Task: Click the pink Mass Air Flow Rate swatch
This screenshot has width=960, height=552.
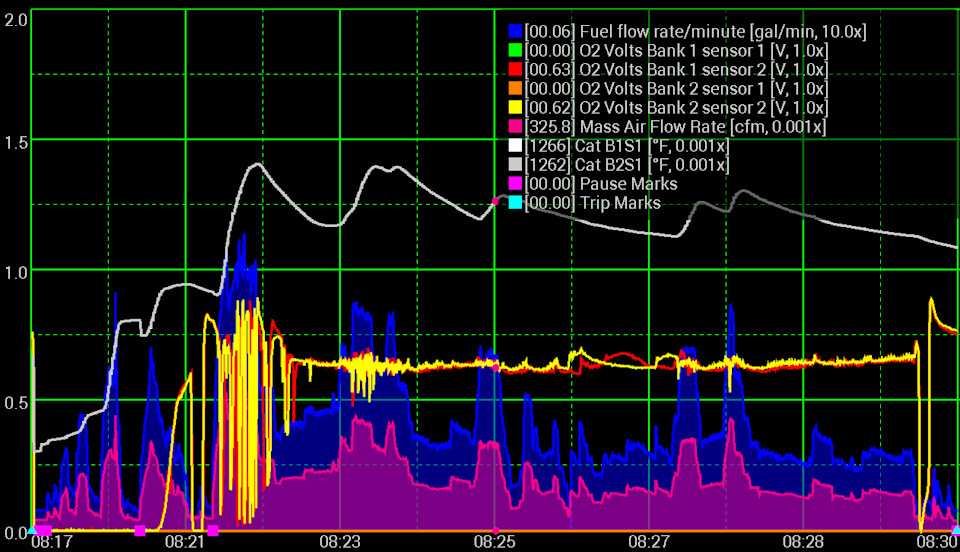Action: pos(516,126)
